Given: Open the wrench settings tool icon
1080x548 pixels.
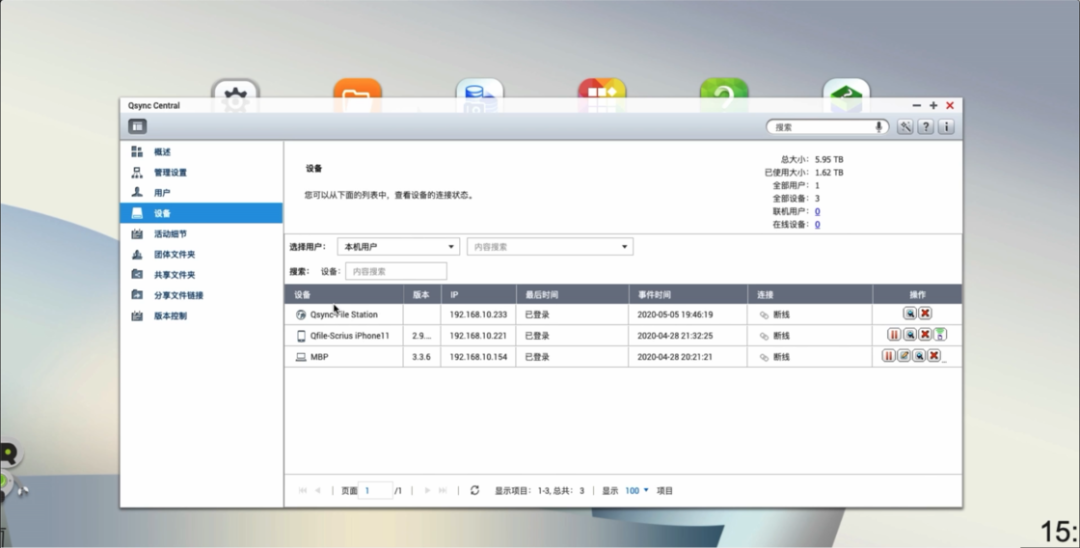Looking at the screenshot, I should click(905, 127).
